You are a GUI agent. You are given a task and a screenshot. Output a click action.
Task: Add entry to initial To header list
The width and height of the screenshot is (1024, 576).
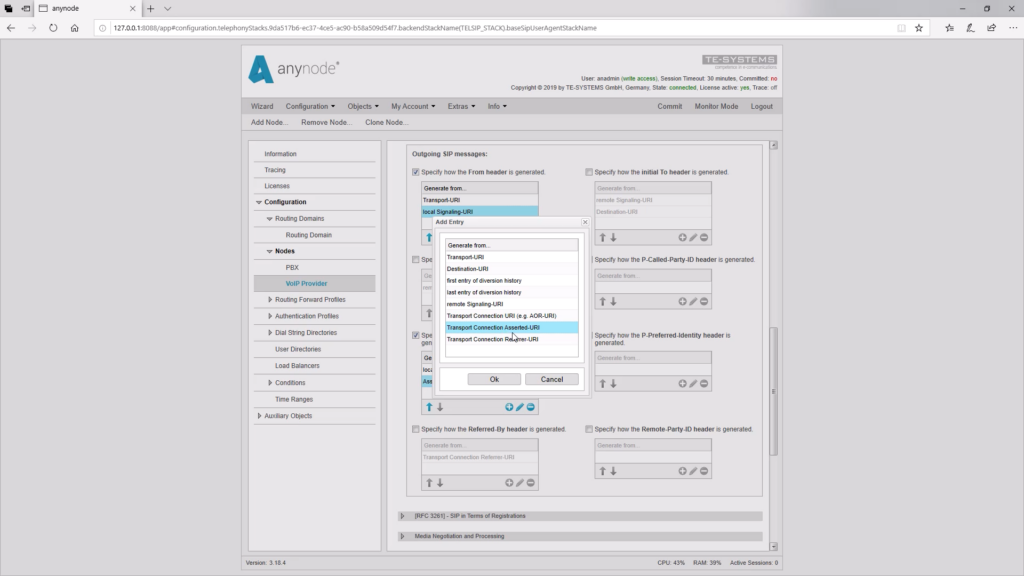tap(682, 238)
